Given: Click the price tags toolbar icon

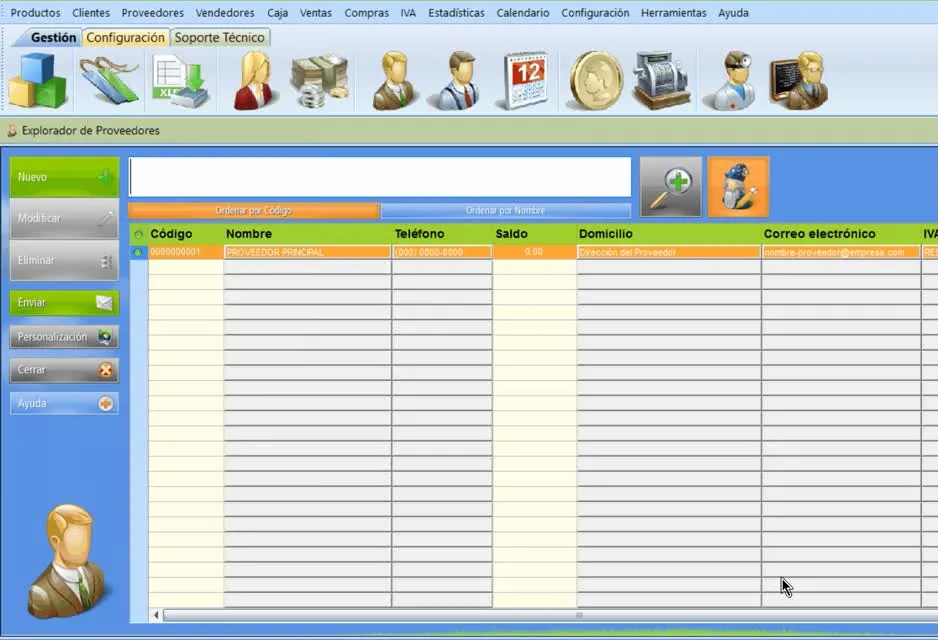Looking at the screenshot, I should click(110, 81).
